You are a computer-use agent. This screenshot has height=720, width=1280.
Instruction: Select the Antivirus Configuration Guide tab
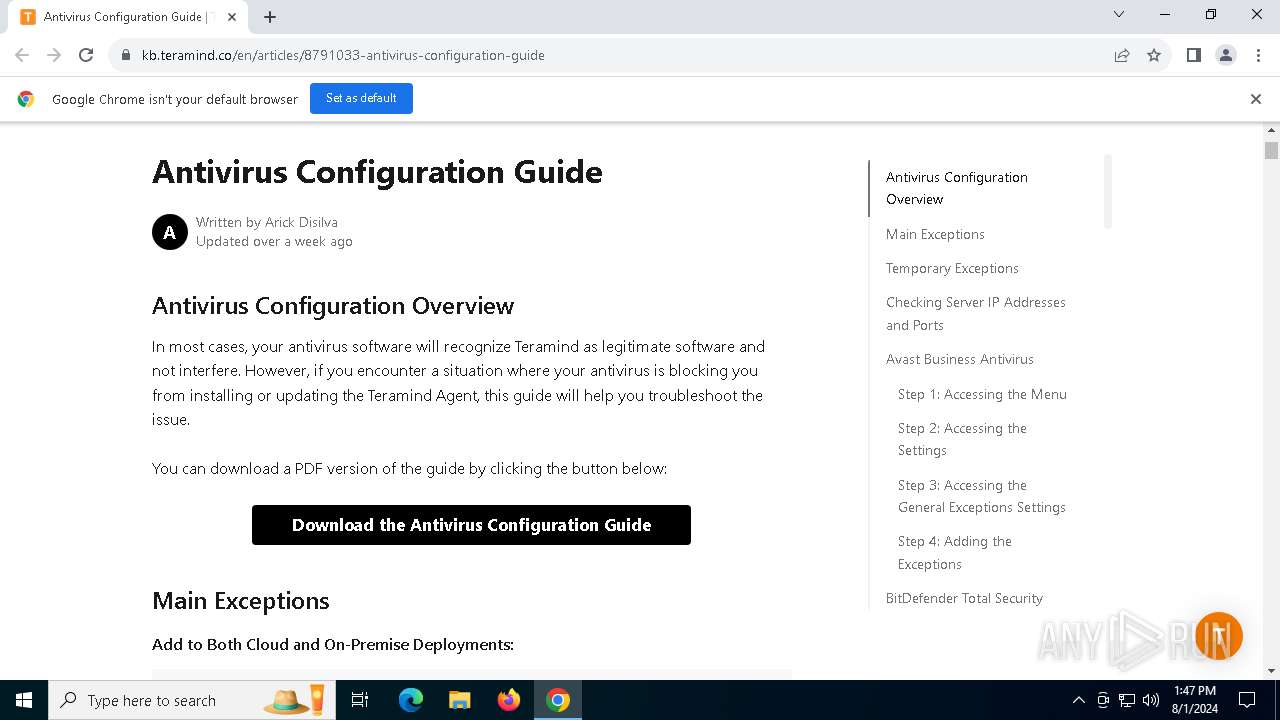130,17
